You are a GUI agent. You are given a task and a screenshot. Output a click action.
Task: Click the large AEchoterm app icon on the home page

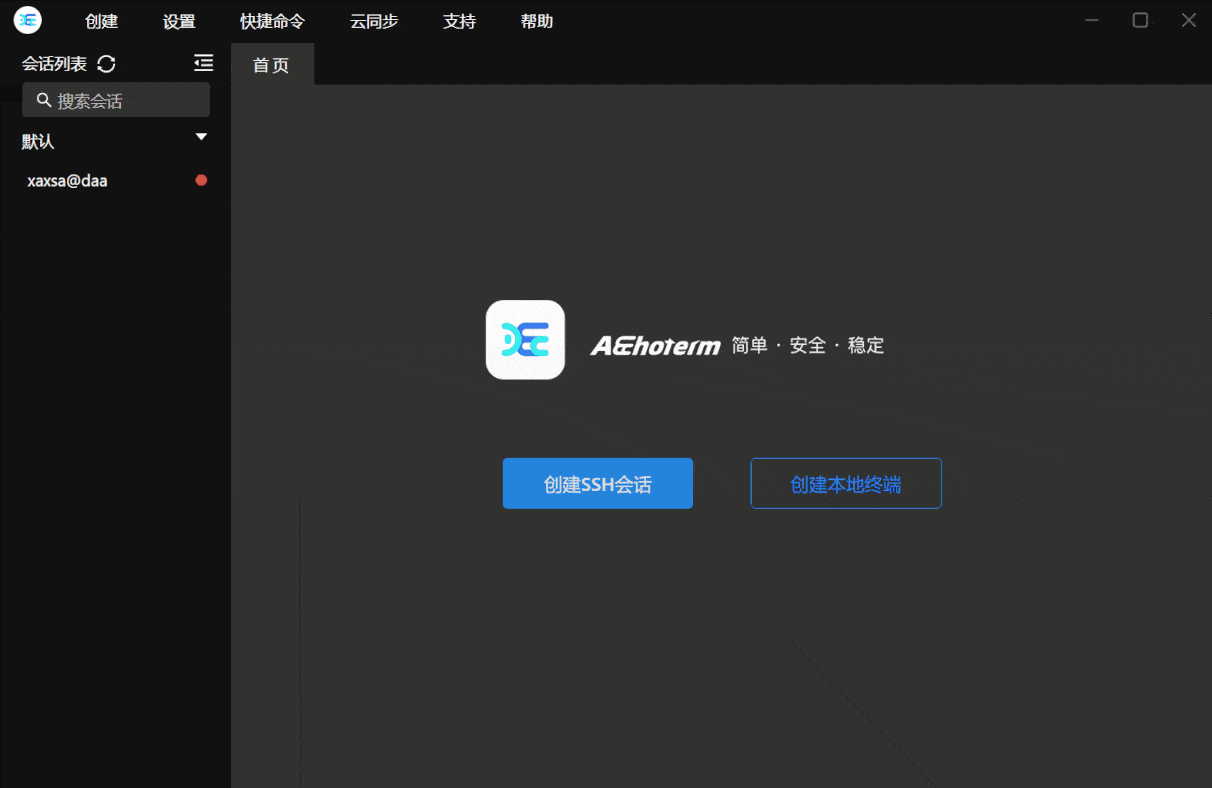click(525, 340)
